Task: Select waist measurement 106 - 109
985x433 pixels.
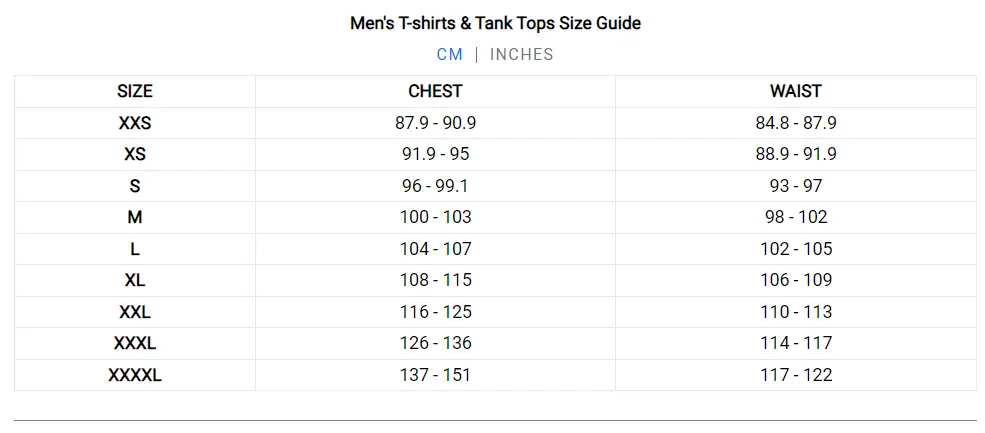Action: 795,280
